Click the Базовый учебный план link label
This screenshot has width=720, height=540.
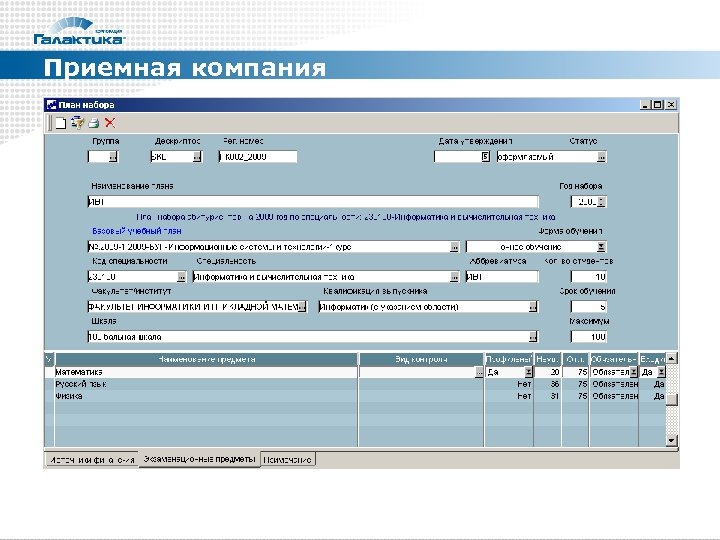pos(136,231)
